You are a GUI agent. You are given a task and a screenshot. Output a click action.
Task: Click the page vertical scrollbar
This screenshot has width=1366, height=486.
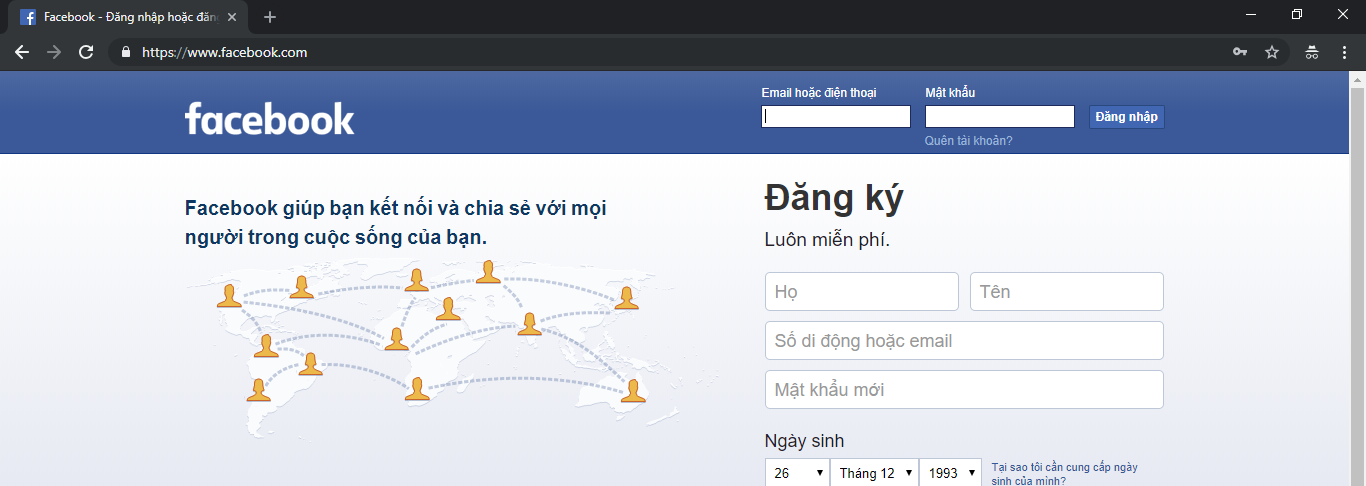click(x=1358, y=280)
